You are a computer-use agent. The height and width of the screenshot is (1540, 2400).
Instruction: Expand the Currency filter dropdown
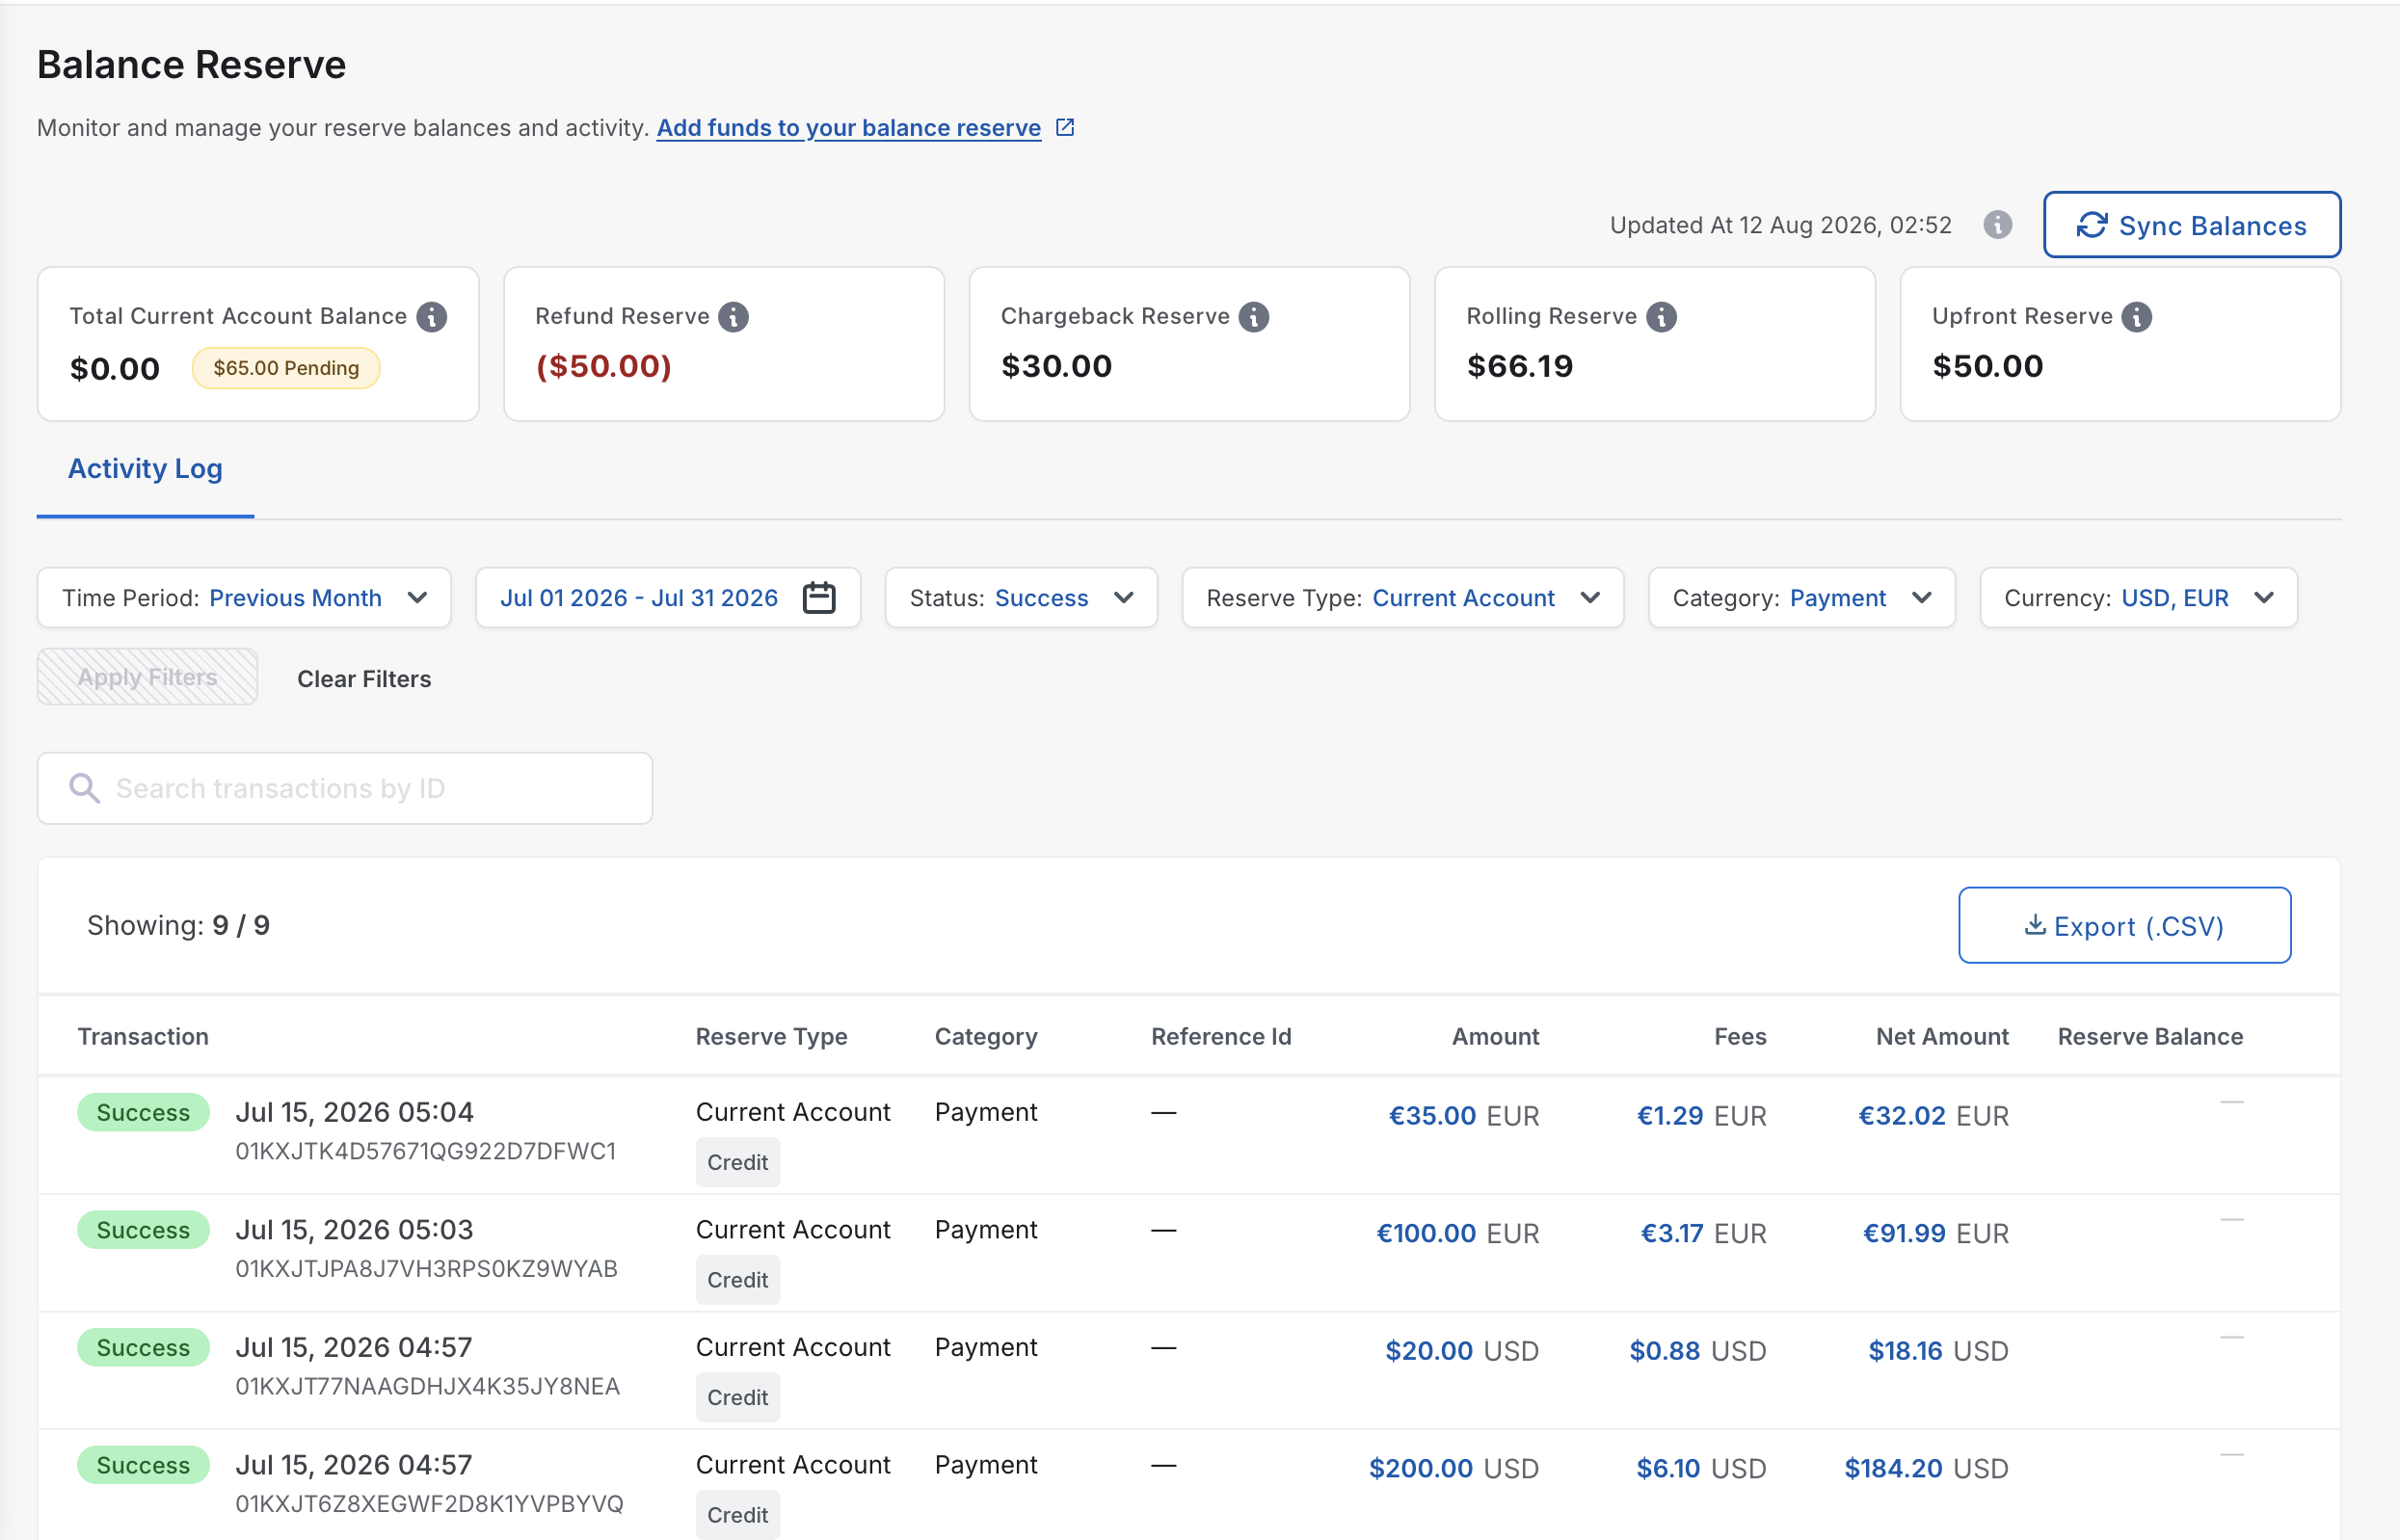(x=2138, y=597)
